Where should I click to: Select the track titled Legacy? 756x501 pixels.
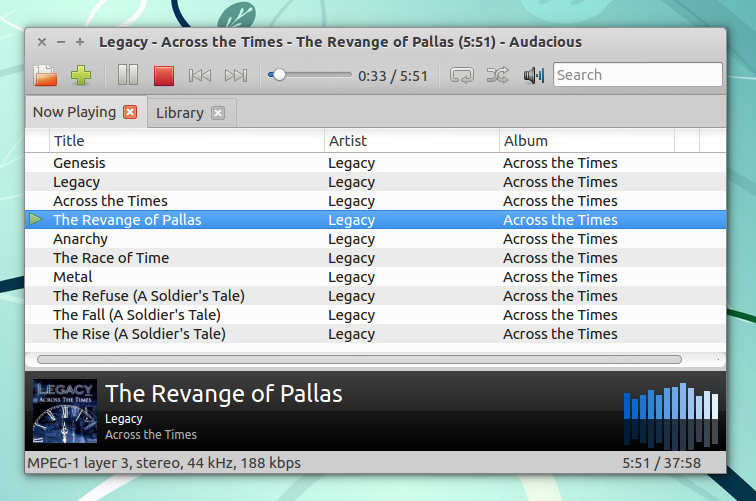tap(376, 182)
